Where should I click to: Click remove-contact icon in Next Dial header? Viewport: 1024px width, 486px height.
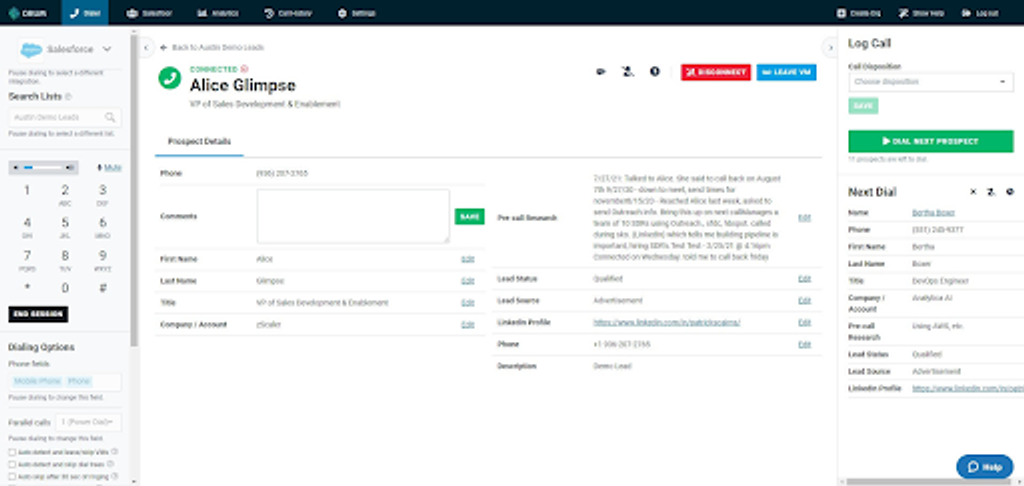click(x=991, y=192)
